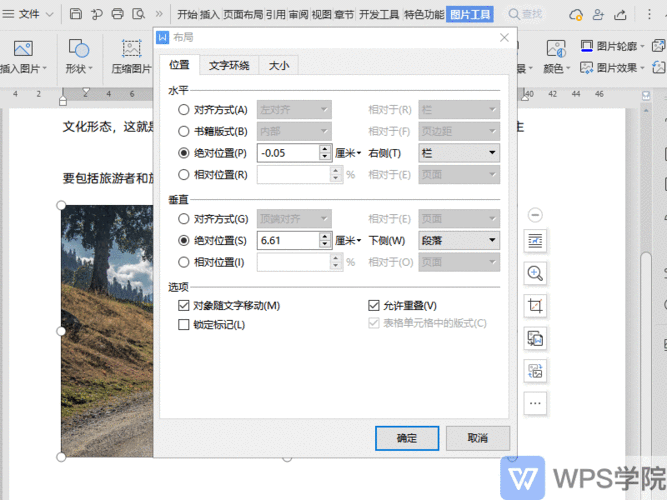
Task: Open the 插入 ribbon tab
Action: click(210, 15)
